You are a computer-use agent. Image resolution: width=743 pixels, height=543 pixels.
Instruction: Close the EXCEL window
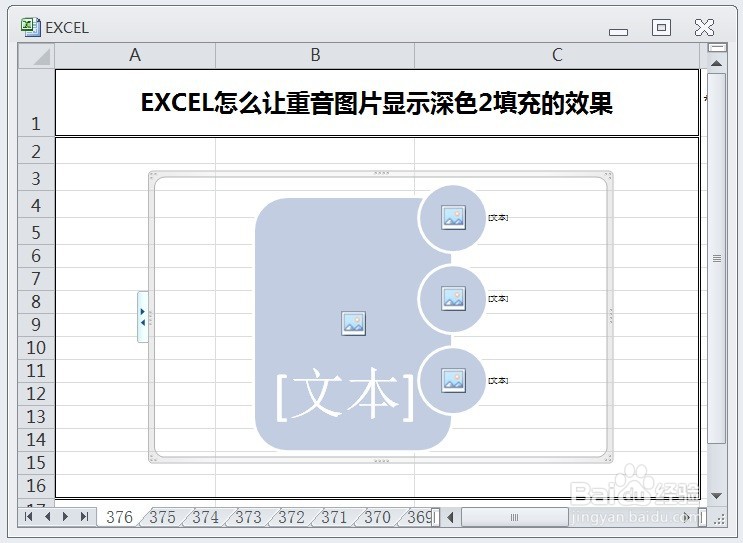click(x=704, y=27)
